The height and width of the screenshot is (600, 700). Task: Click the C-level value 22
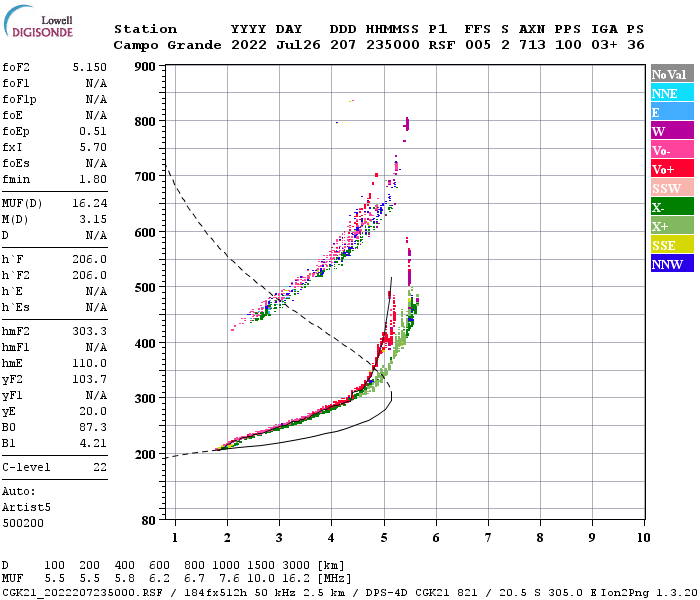pyautogui.click(x=100, y=467)
